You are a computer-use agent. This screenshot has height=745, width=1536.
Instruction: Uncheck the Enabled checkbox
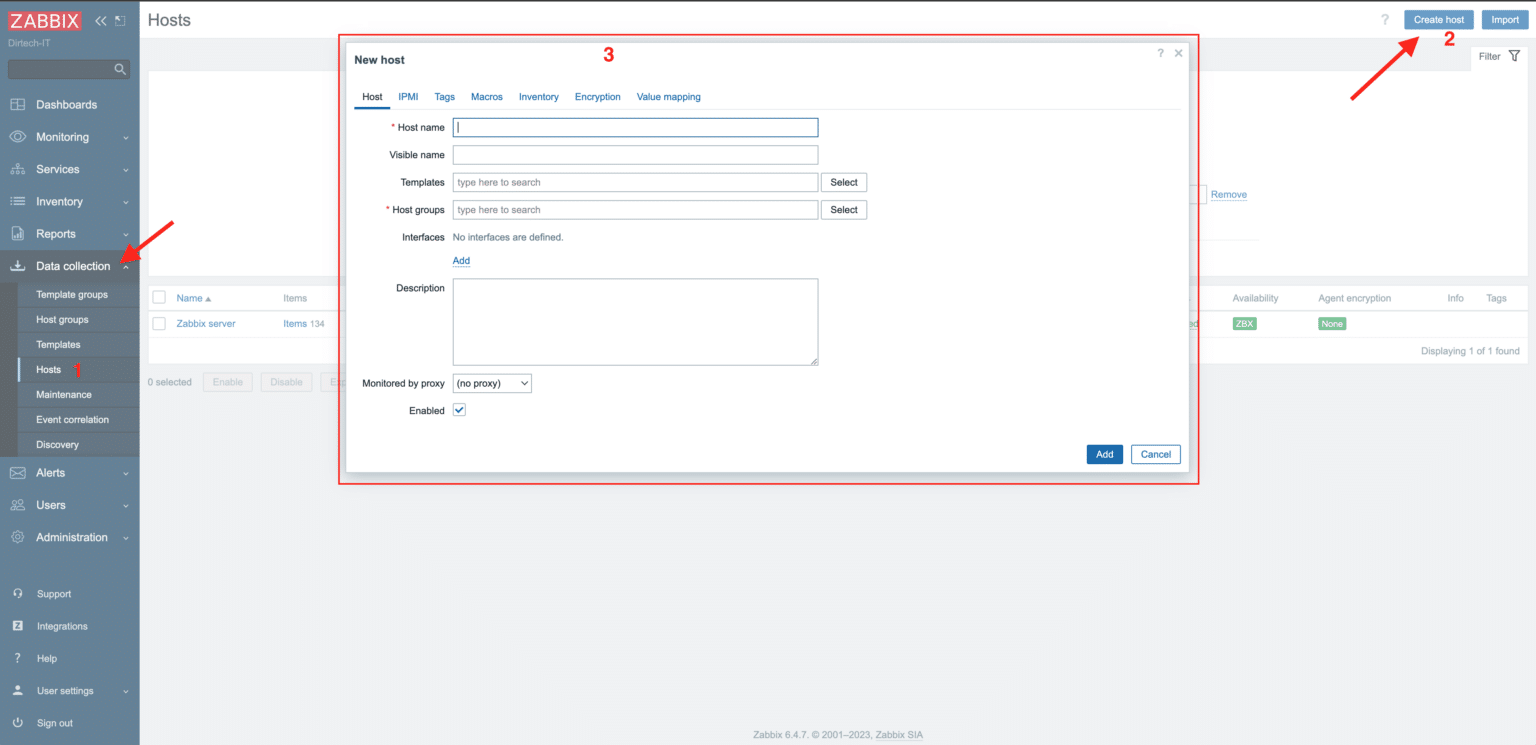[458, 409]
